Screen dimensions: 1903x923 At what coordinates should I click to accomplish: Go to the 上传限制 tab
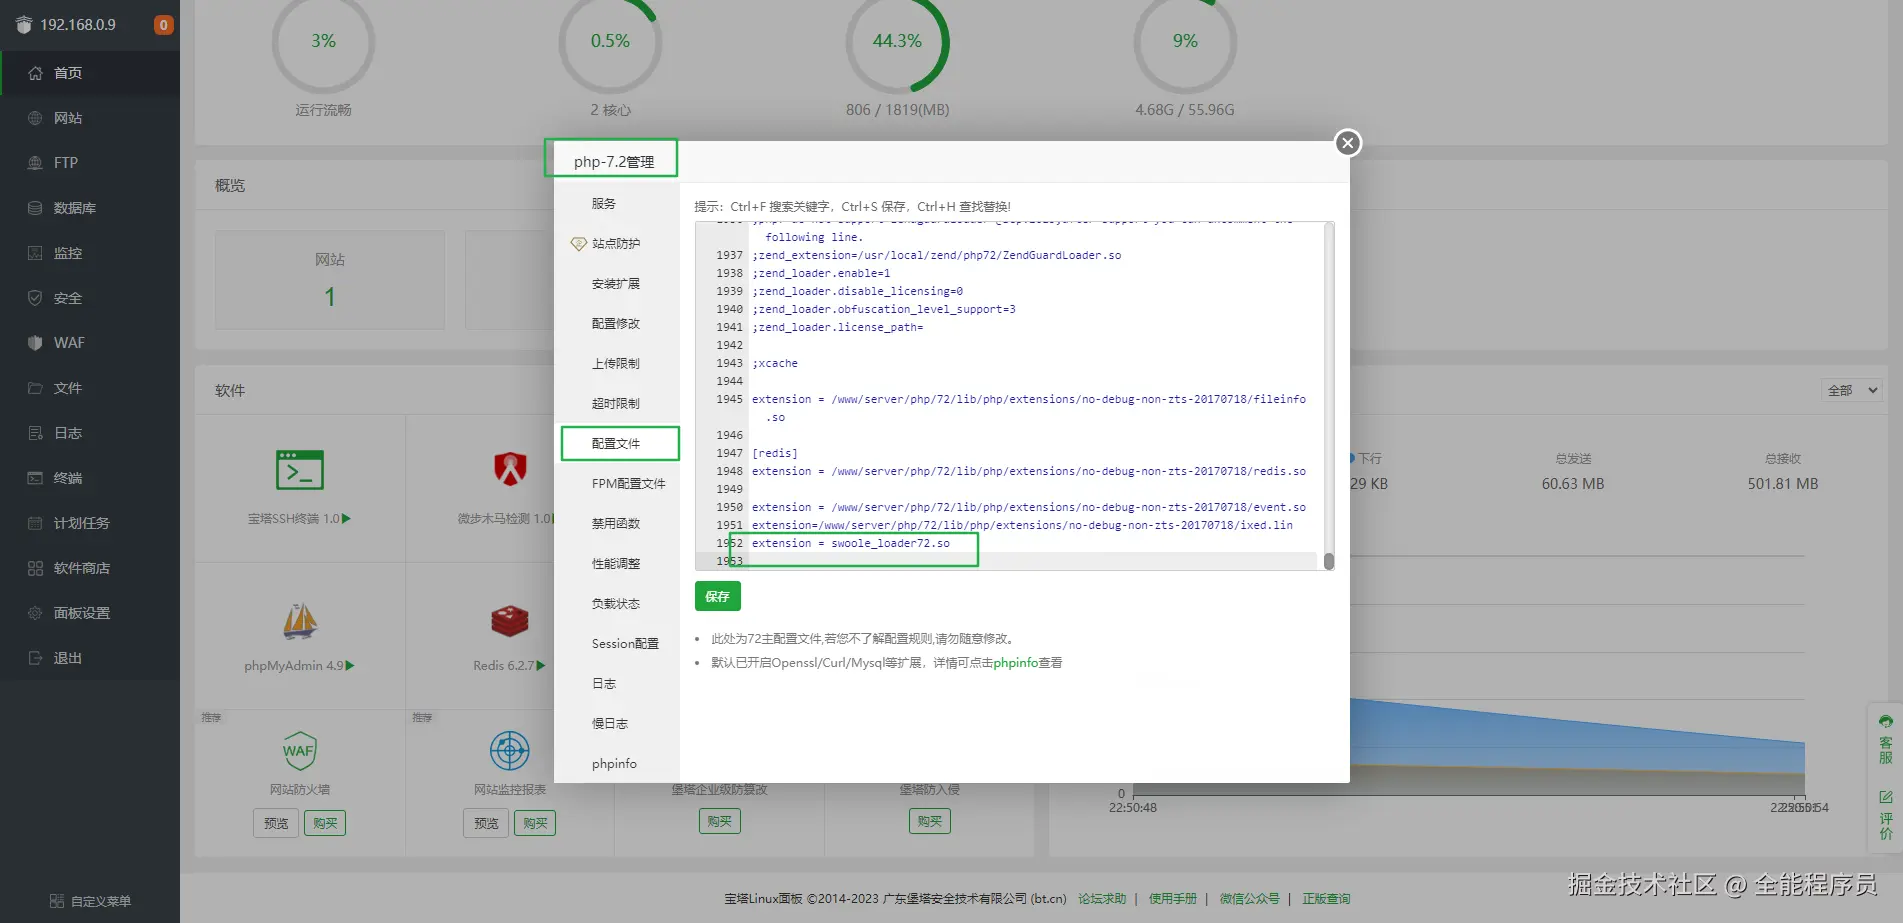617,364
